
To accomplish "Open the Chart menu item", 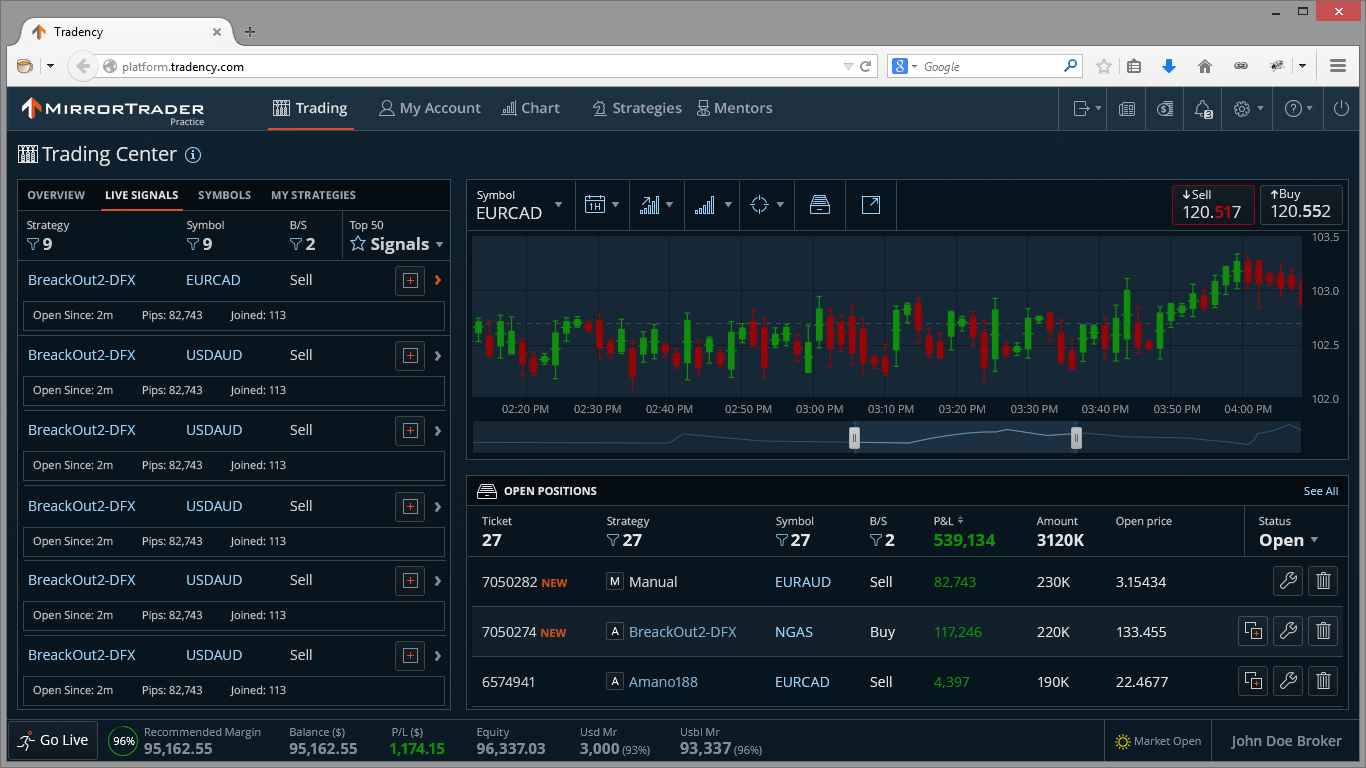I will point(530,109).
